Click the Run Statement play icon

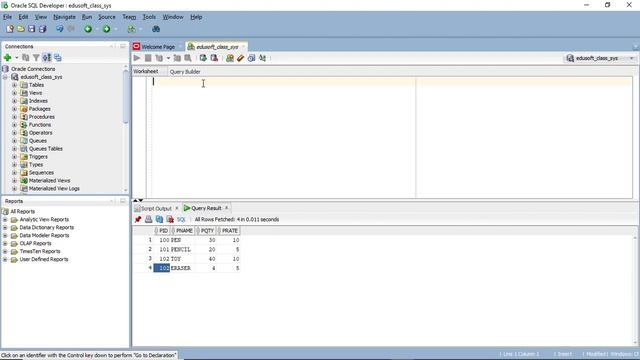(137, 58)
